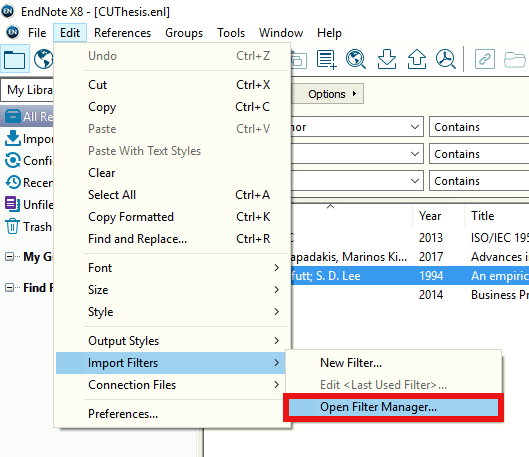
Task: Collapse the Find Full Text tree node
Action: click(9, 288)
